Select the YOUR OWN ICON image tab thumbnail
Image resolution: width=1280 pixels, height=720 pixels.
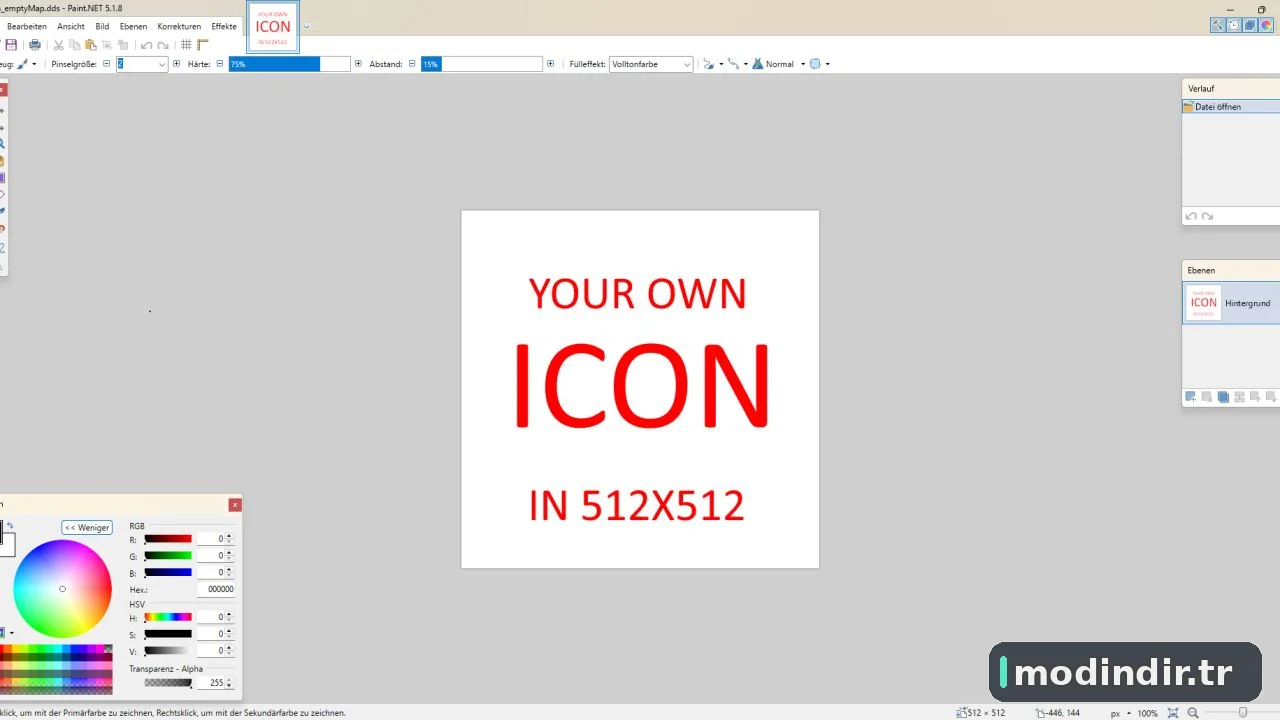273,27
